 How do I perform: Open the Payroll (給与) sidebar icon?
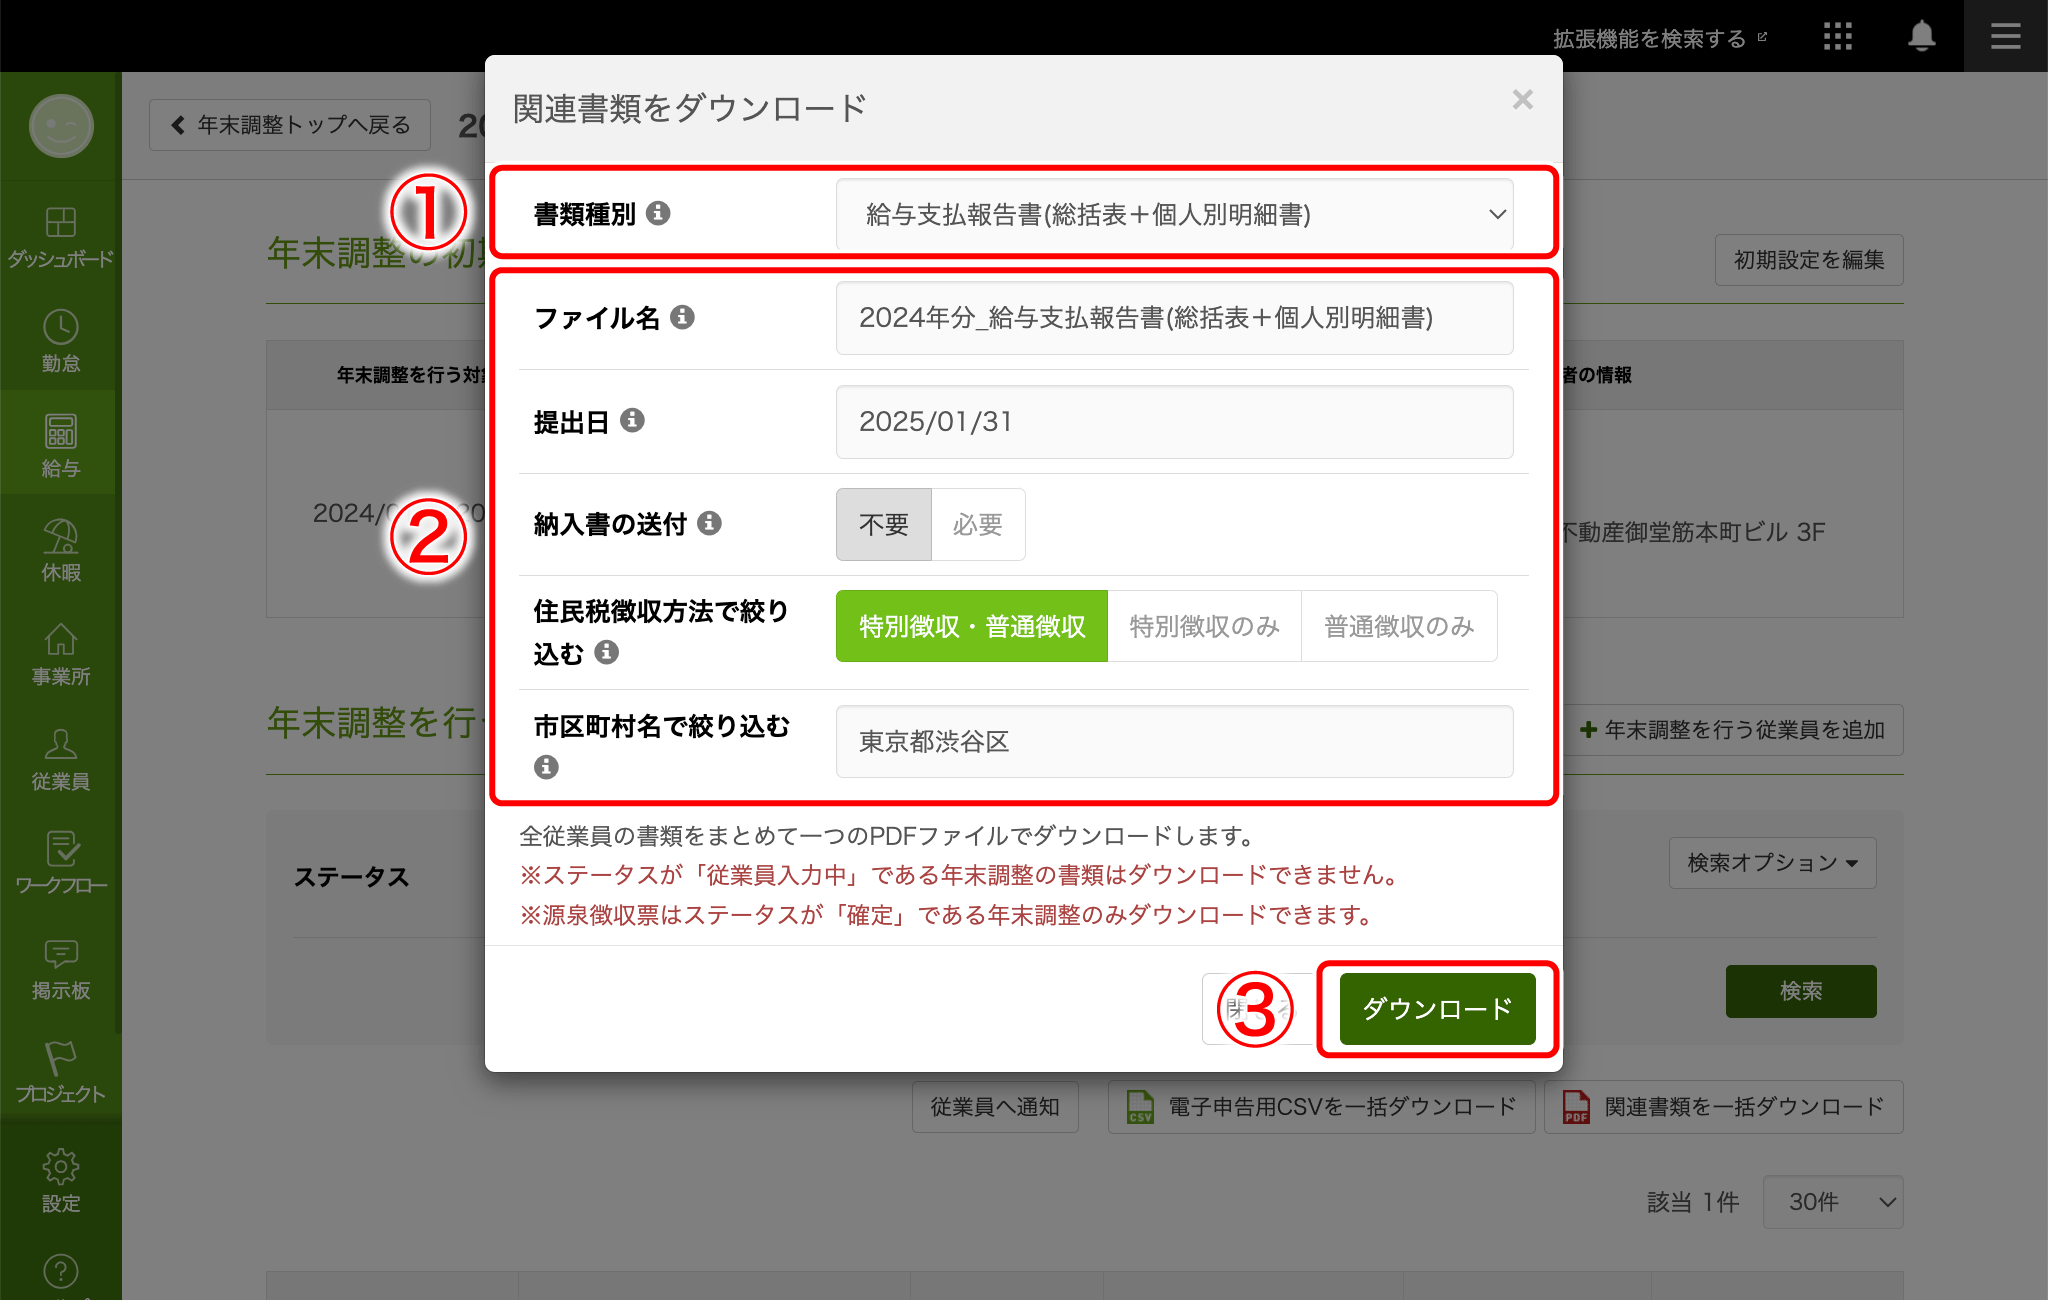click(60, 445)
